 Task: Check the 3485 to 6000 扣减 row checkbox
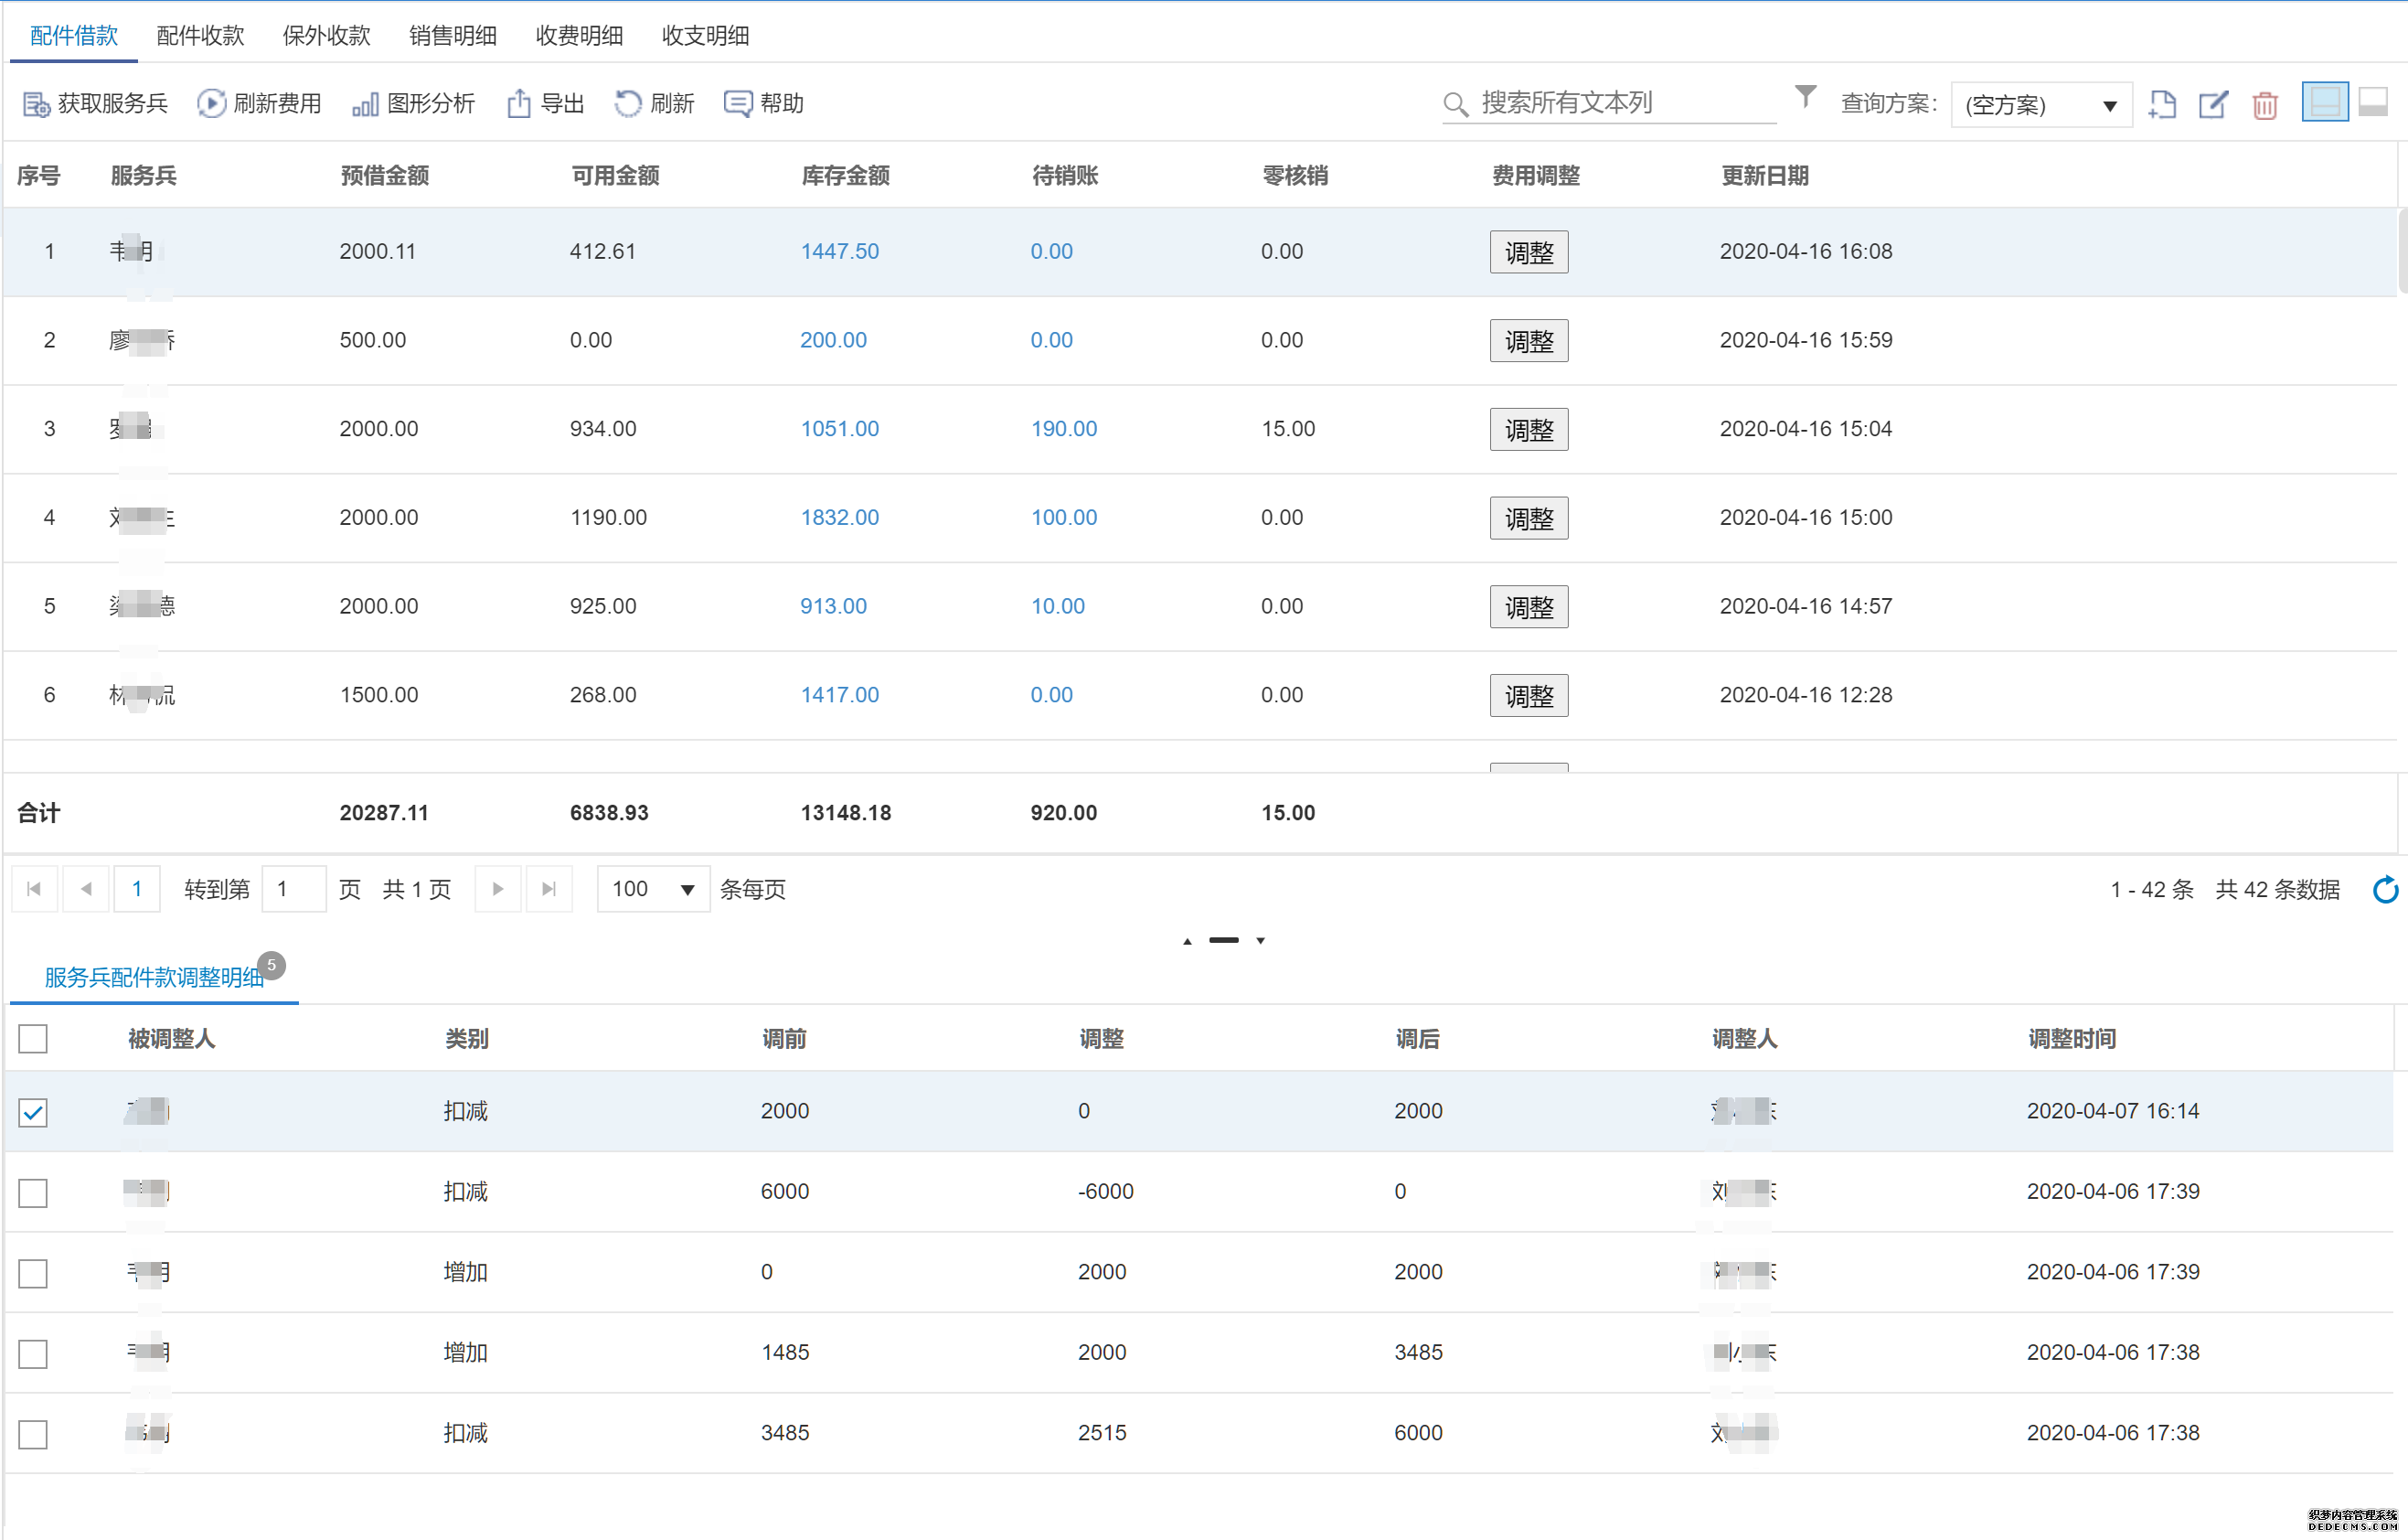click(33, 1434)
